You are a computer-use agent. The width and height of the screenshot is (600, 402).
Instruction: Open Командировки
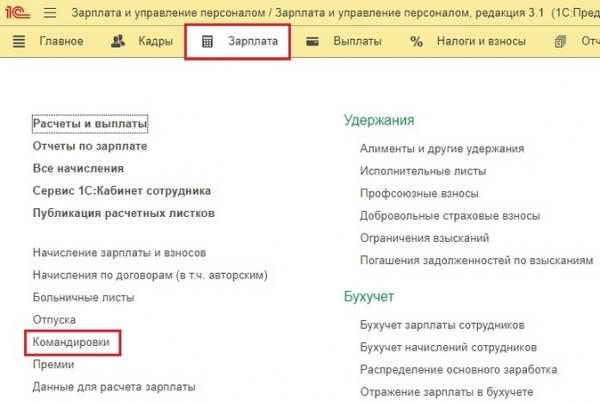[x=71, y=342]
